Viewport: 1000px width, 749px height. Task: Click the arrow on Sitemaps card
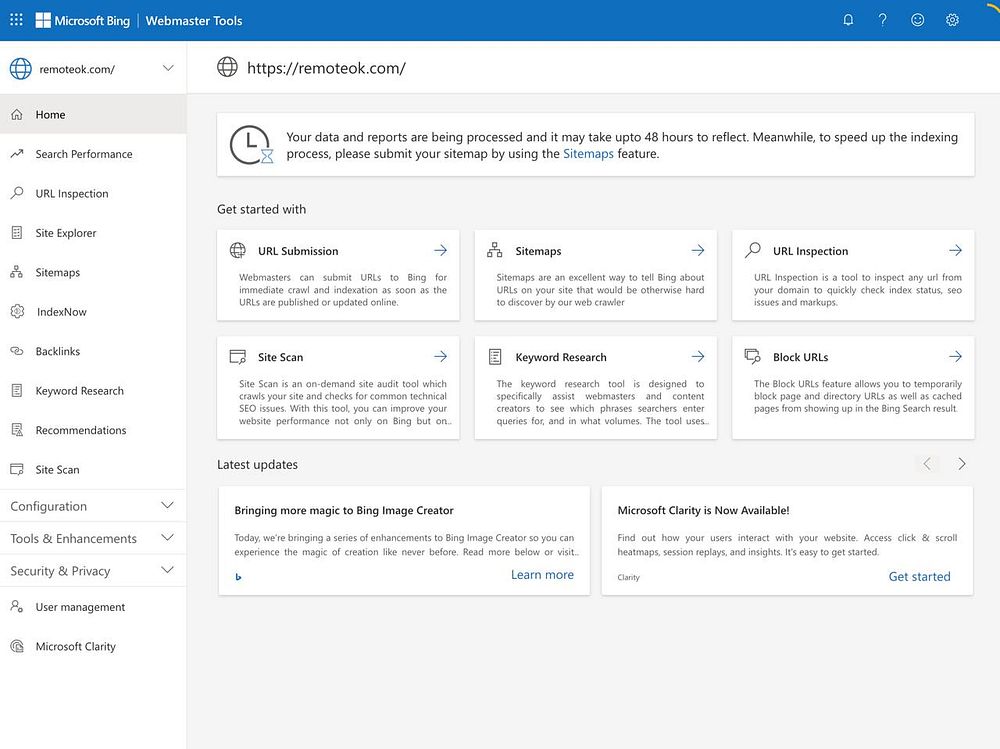tap(698, 251)
